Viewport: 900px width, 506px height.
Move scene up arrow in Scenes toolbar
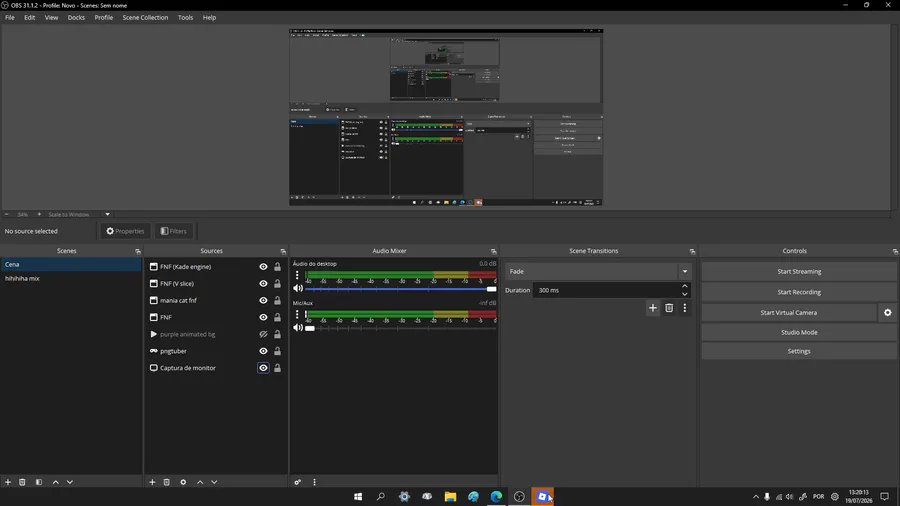click(56, 482)
